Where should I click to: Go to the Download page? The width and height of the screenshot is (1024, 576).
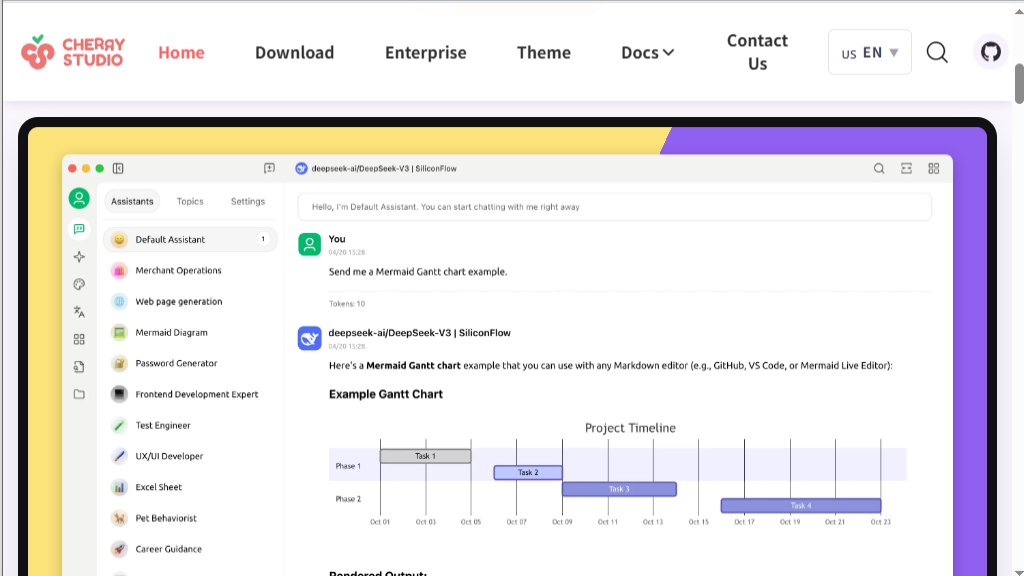tap(294, 52)
